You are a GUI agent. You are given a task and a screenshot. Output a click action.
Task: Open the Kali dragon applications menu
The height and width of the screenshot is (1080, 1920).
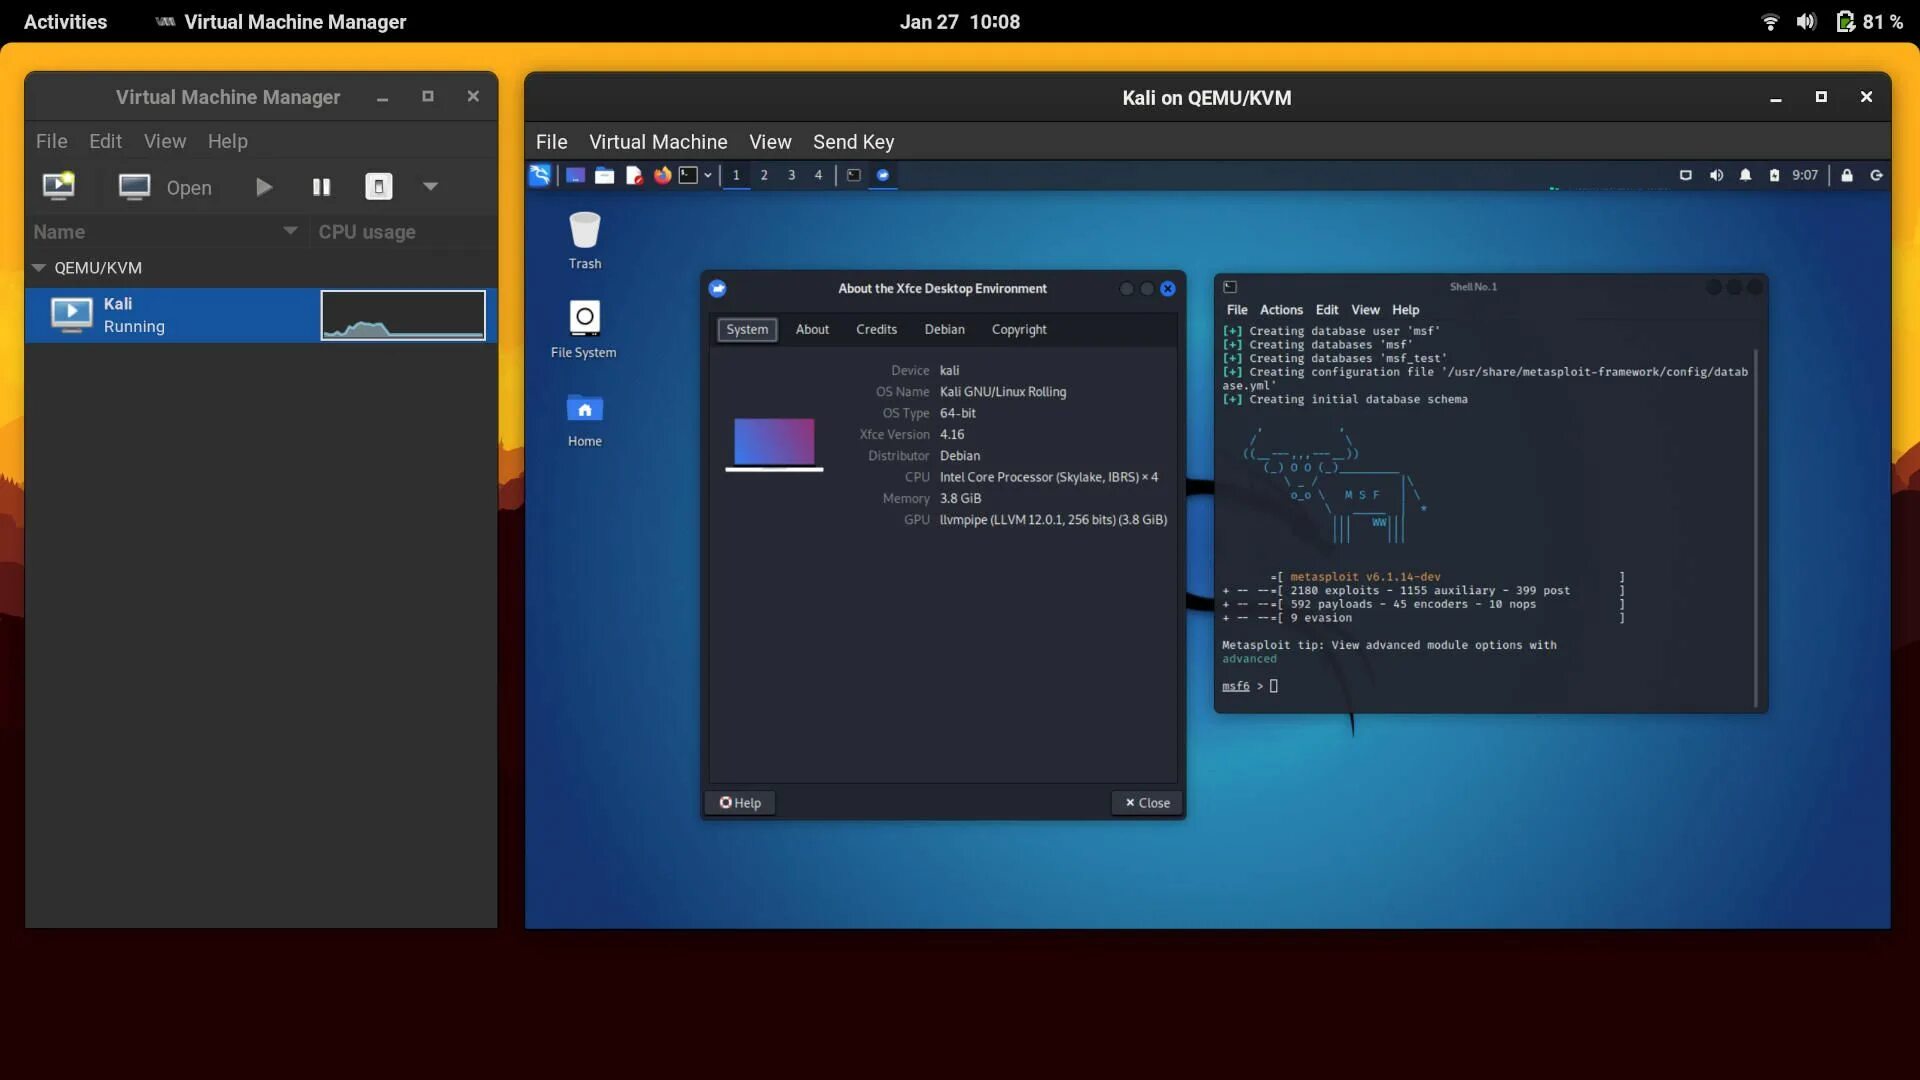pos(539,175)
